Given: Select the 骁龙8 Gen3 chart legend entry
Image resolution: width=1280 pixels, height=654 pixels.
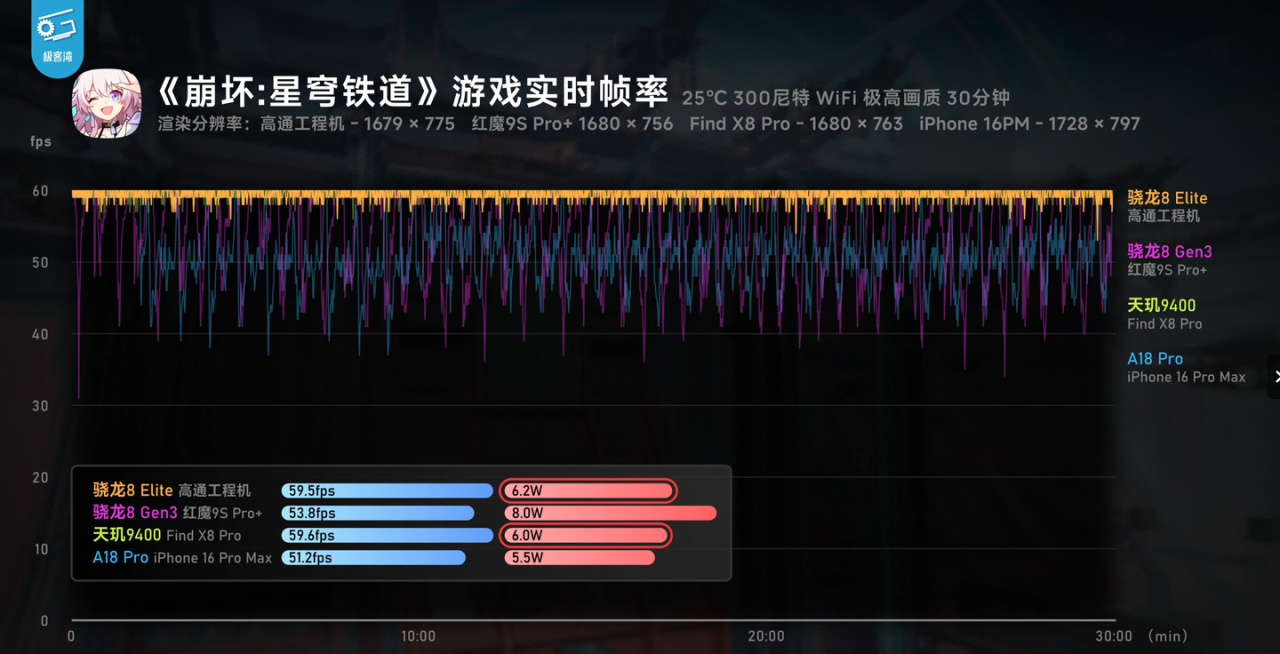Looking at the screenshot, I should click(x=1169, y=260).
